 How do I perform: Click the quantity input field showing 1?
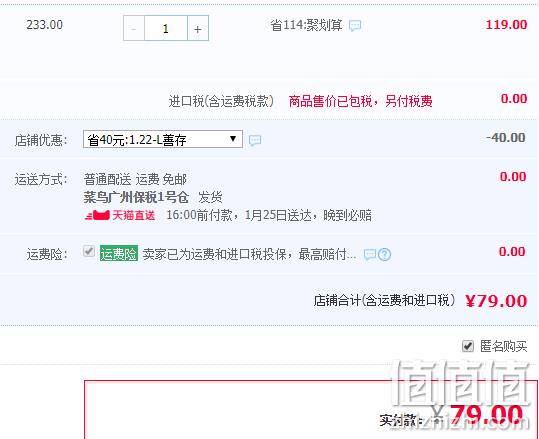click(x=166, y=28)
